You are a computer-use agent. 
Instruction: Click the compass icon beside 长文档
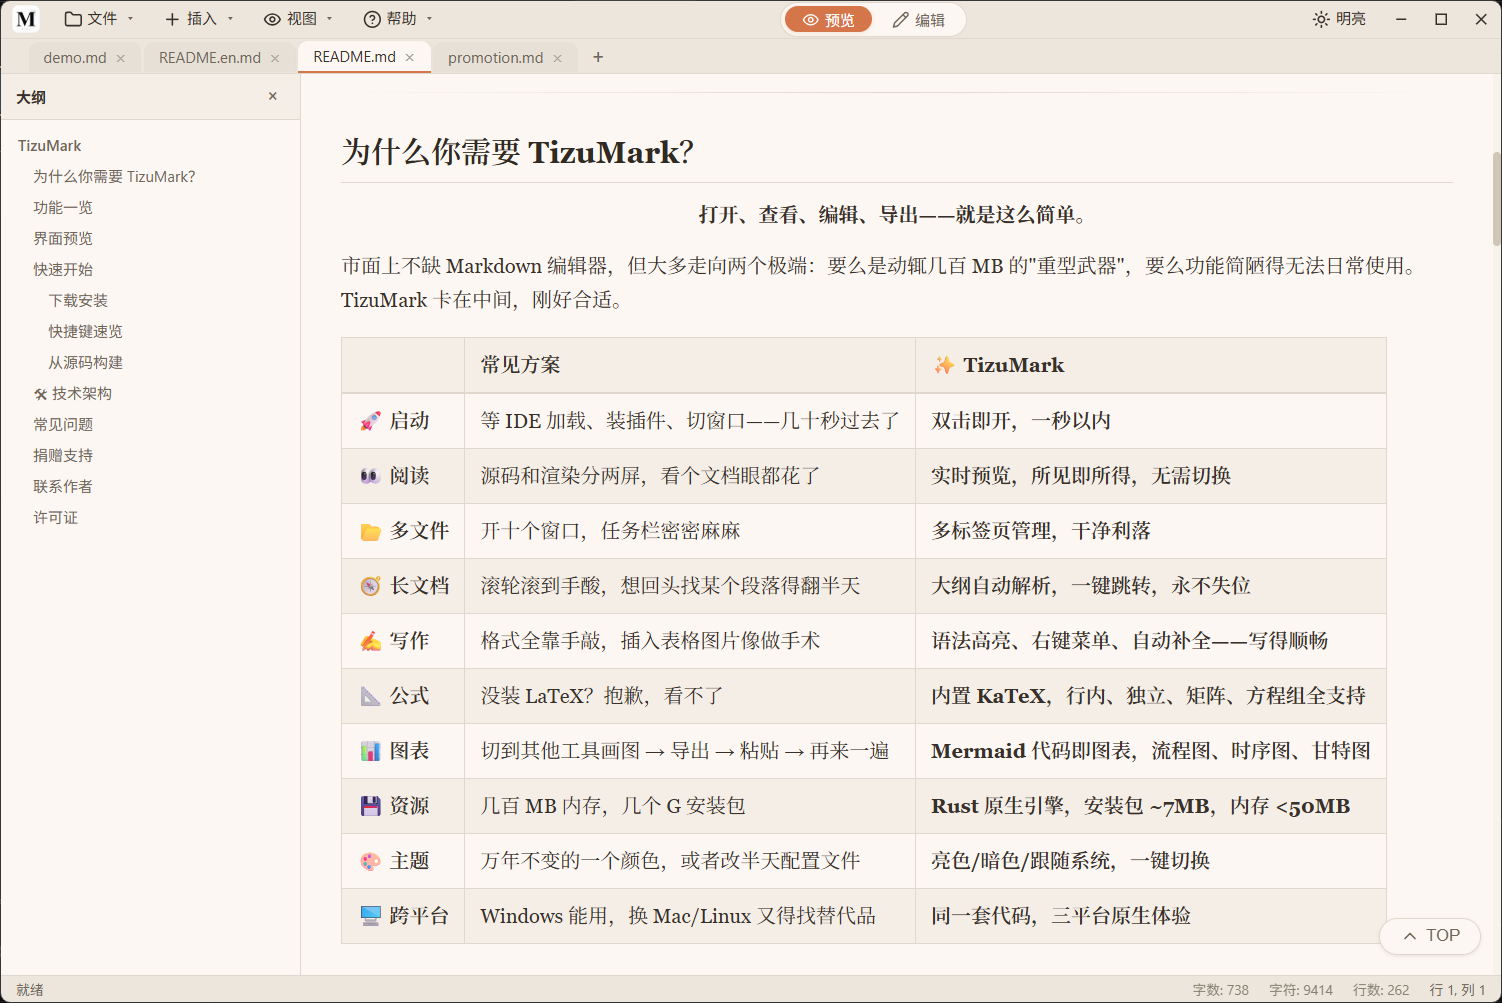pyautogui.click(x=371, y=586)
